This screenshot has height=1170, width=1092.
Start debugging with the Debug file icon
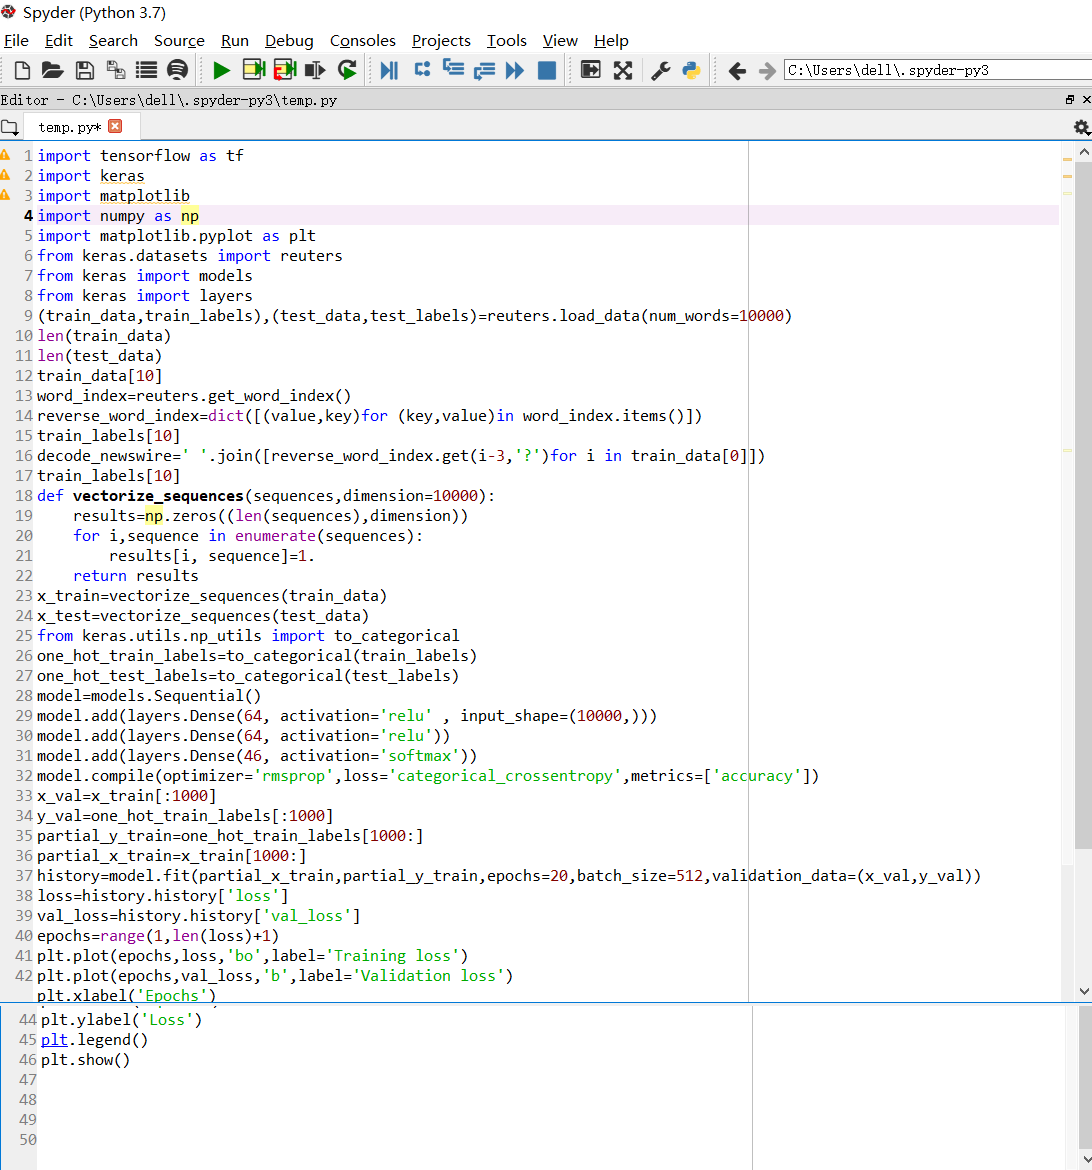pyautogui.click(x=389, y=70)
